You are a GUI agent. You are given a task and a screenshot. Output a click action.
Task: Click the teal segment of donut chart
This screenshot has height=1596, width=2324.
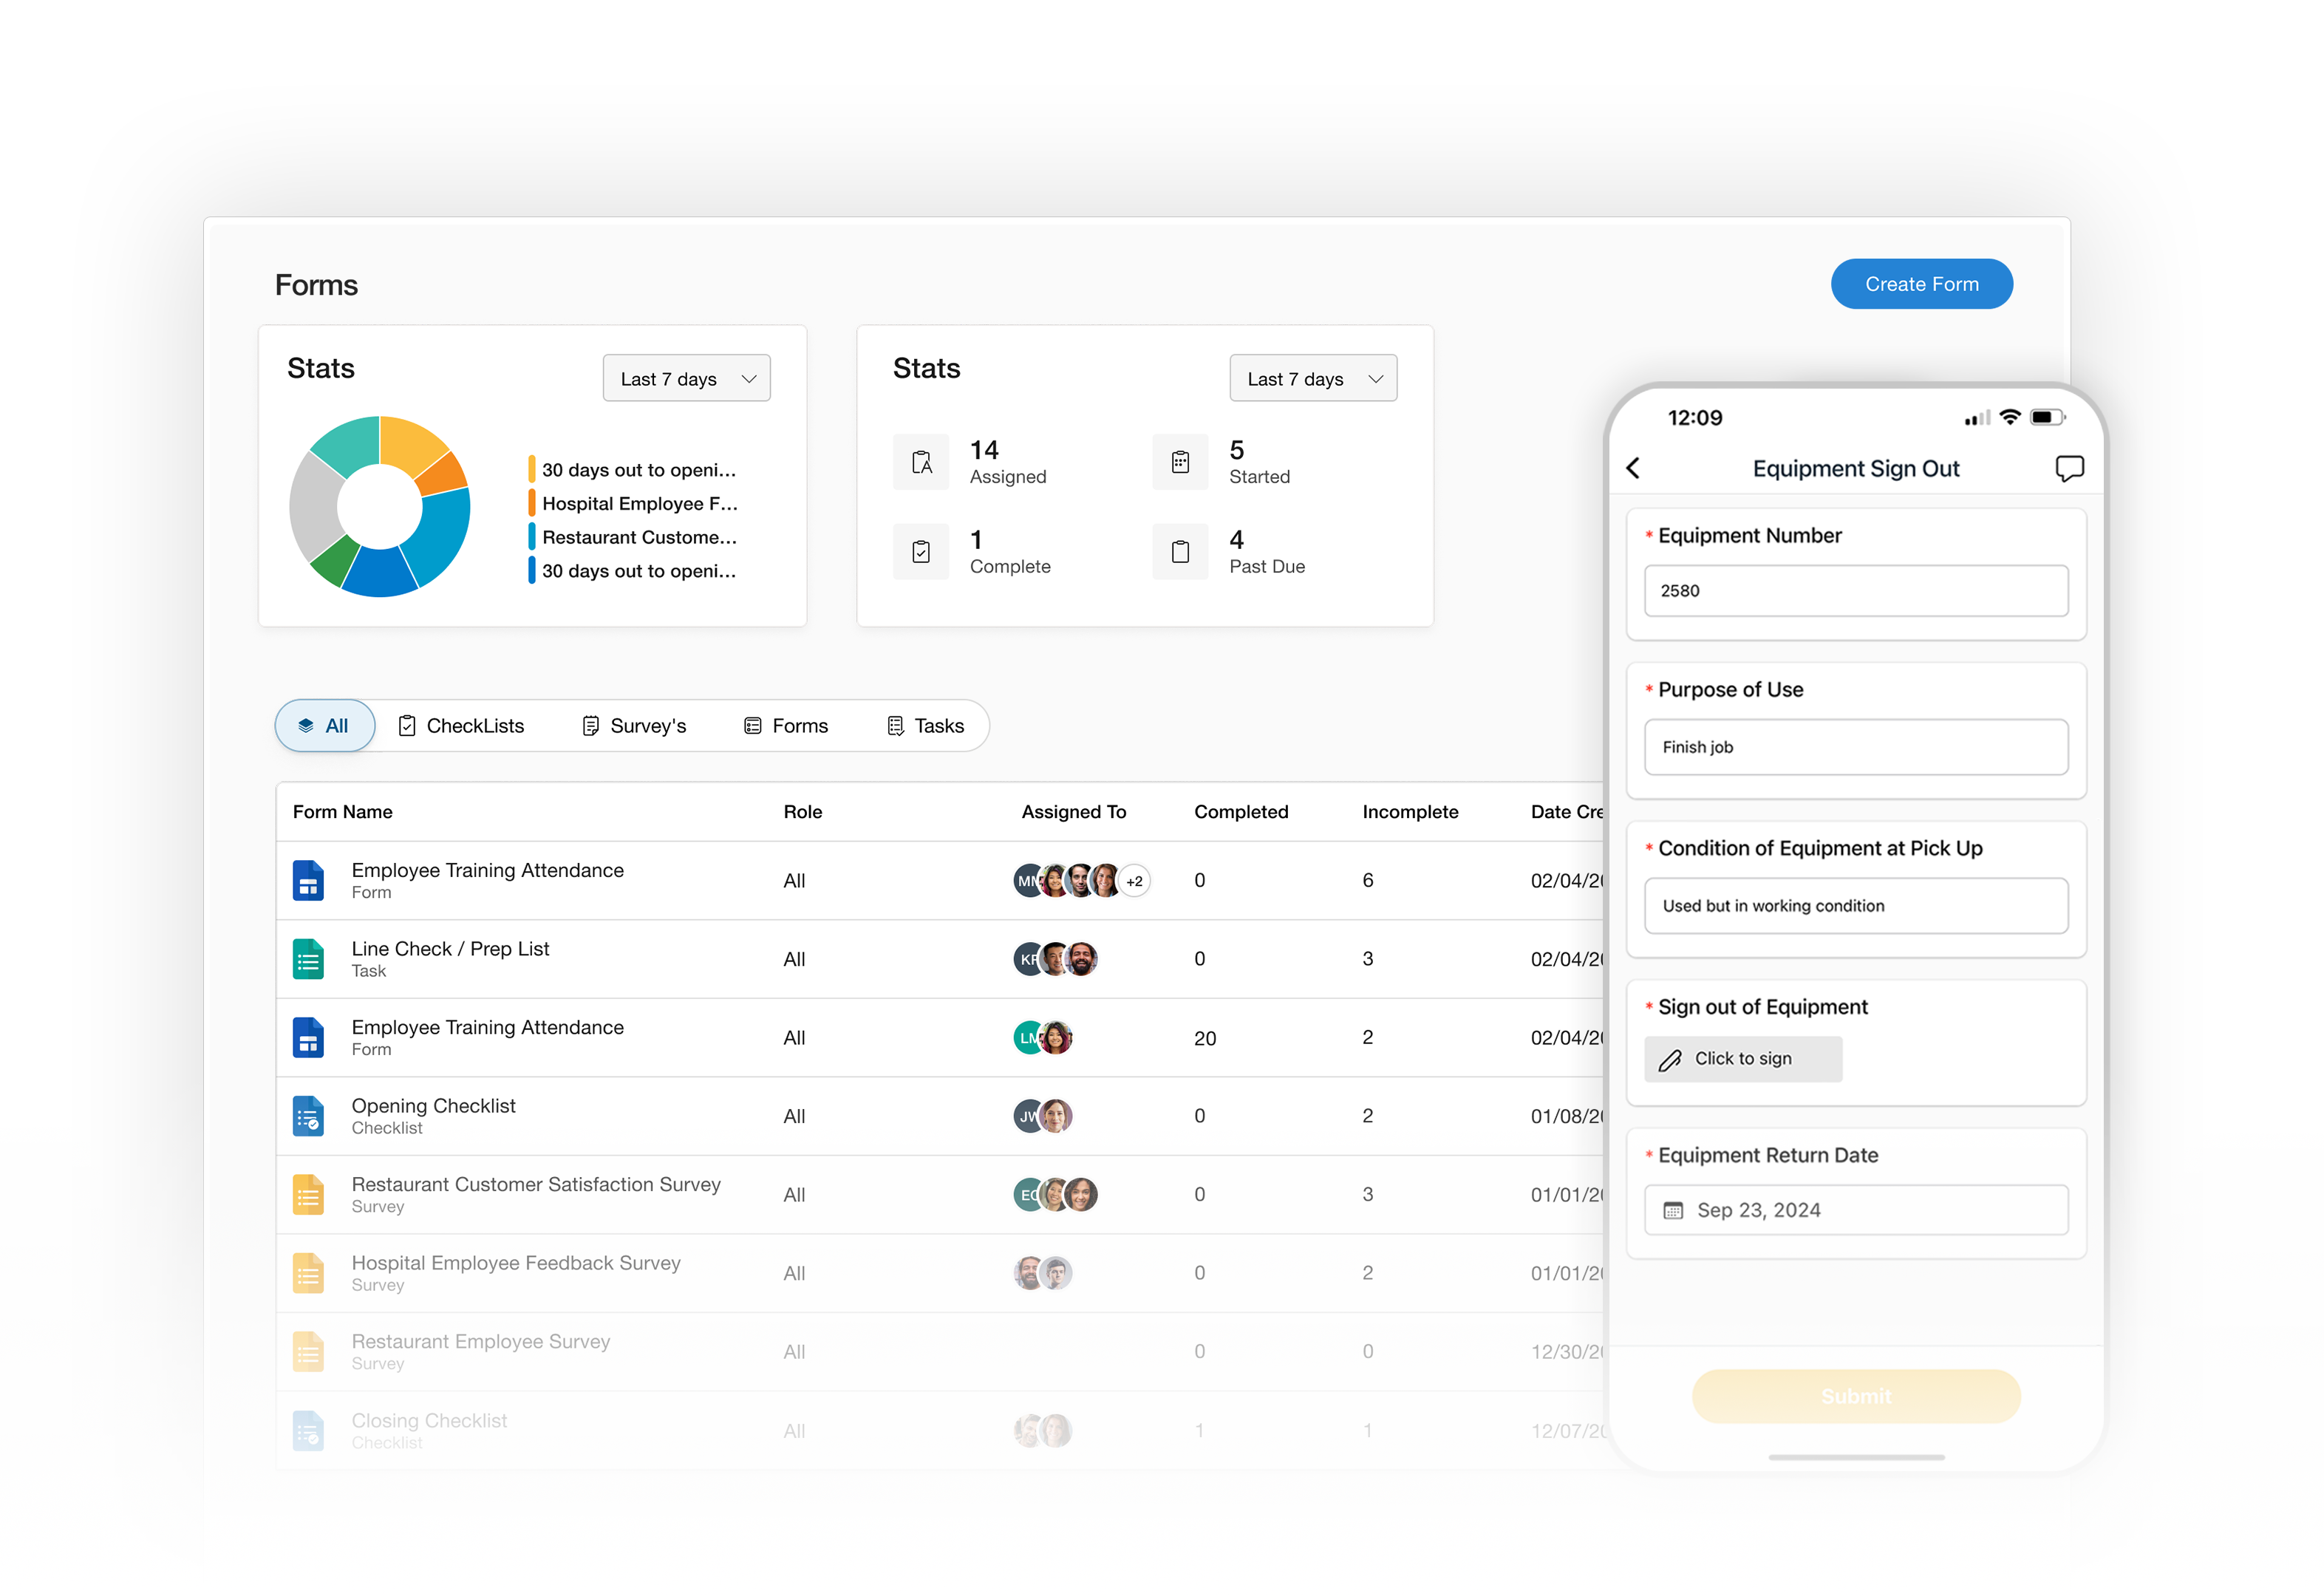(349, 443)
